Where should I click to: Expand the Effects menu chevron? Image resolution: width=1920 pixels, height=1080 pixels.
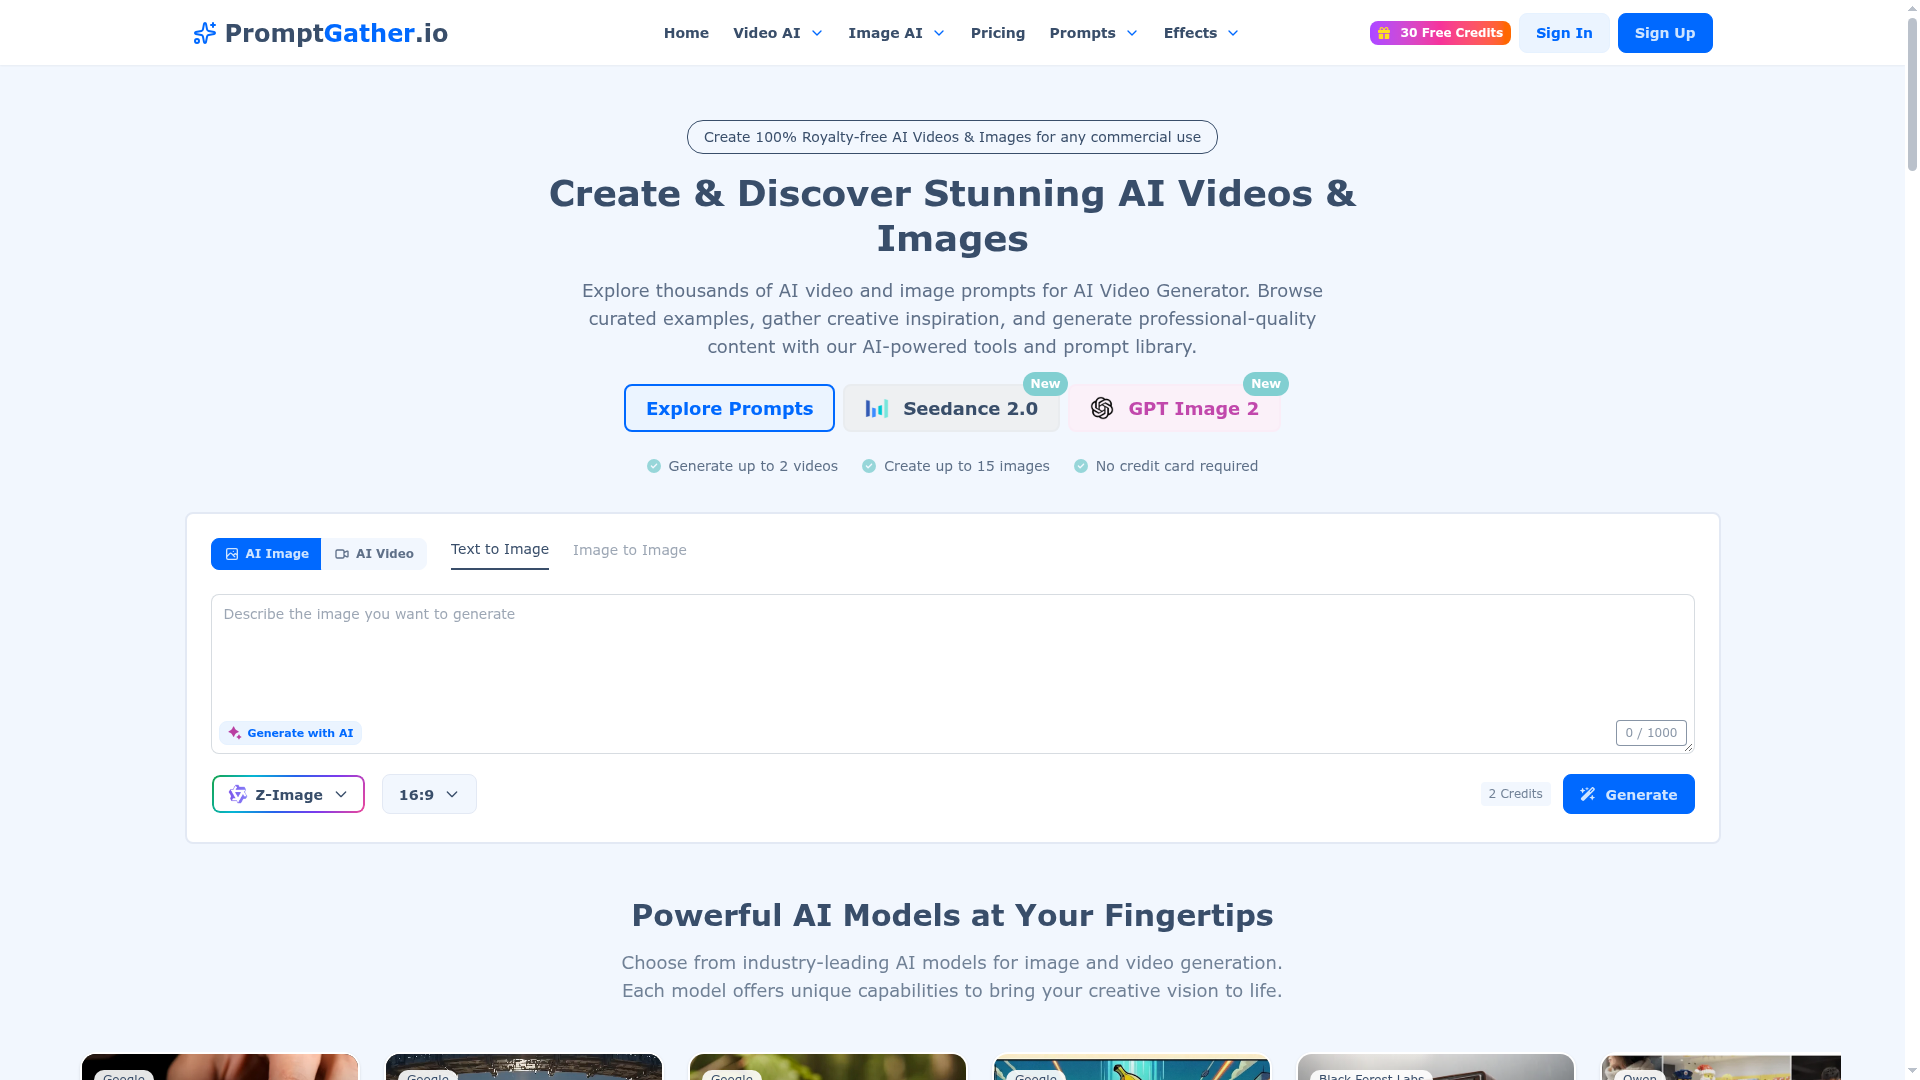tap(1233, 33)
